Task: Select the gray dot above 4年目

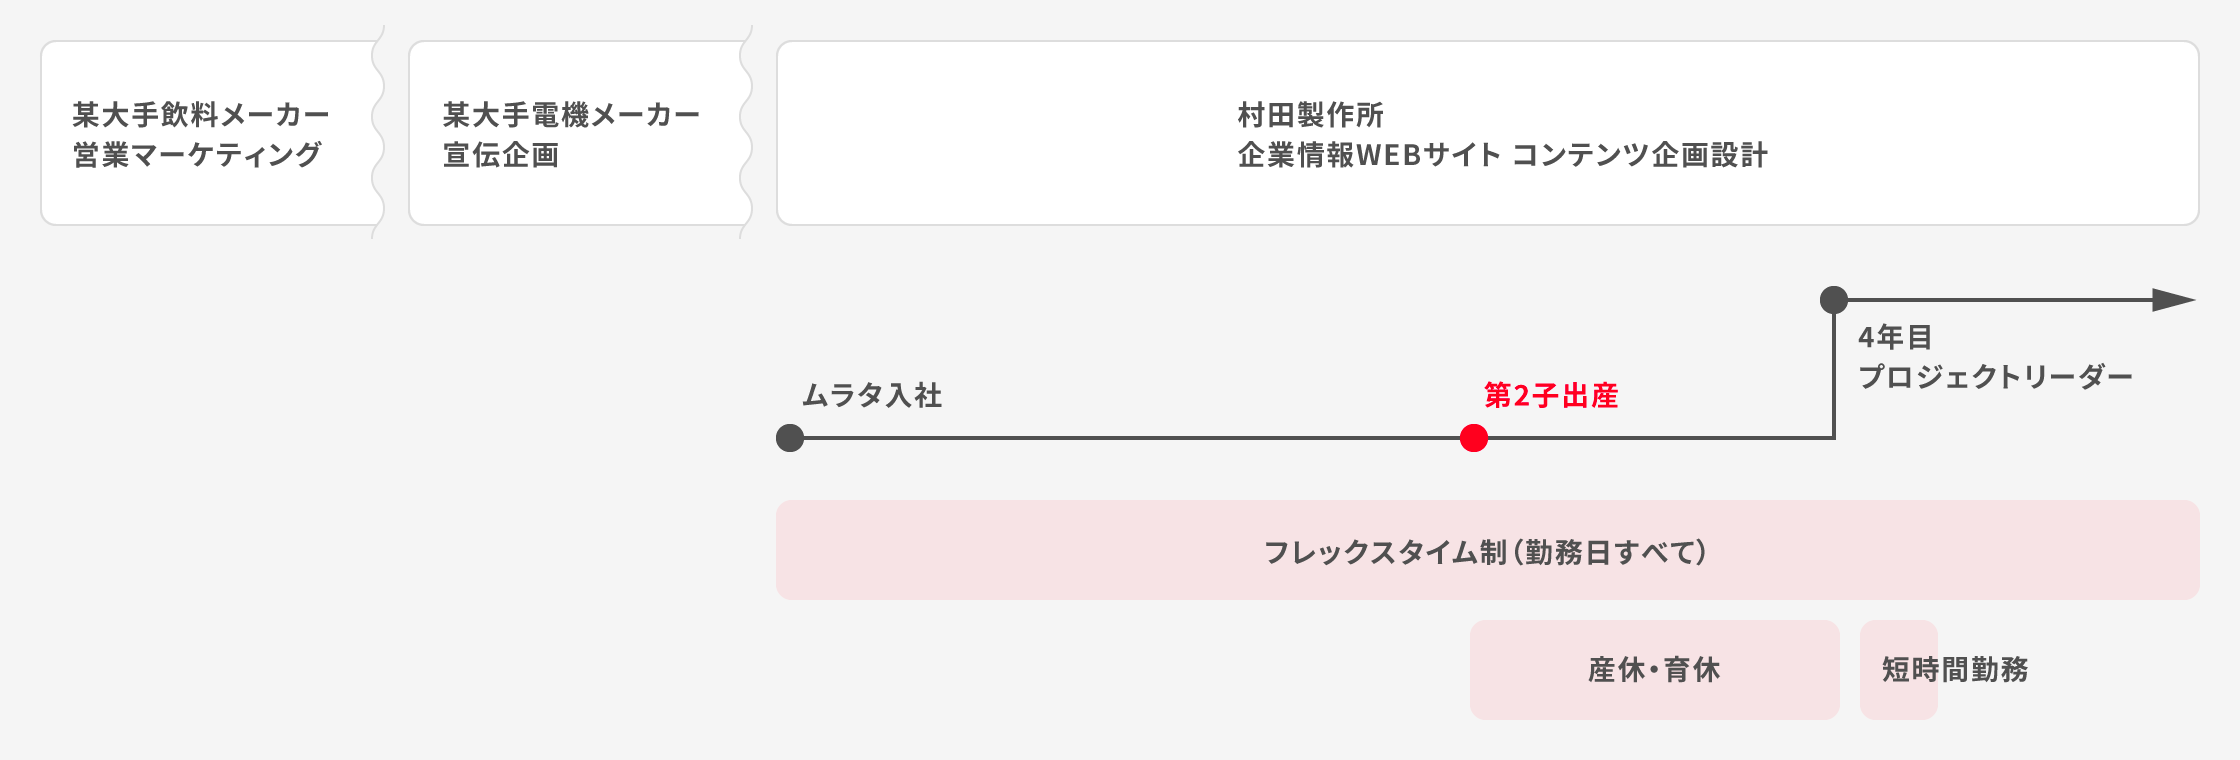Action: (x=1833, y=299)
